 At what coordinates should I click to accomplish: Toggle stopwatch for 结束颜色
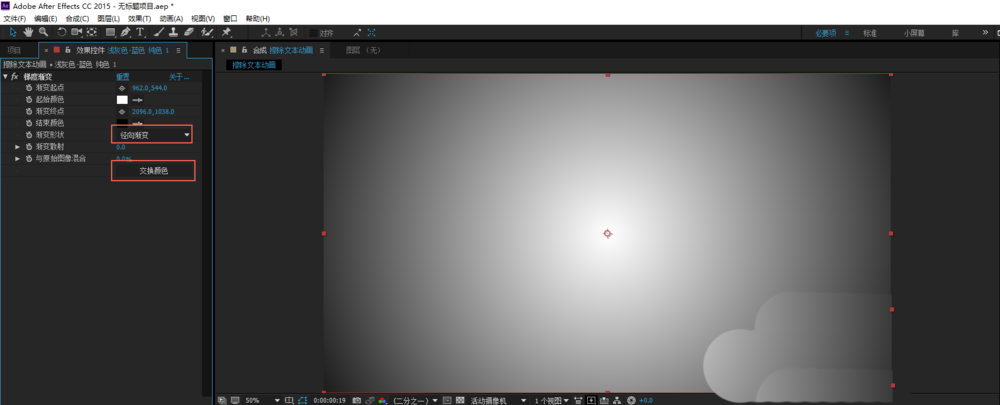tap(29, 123)
